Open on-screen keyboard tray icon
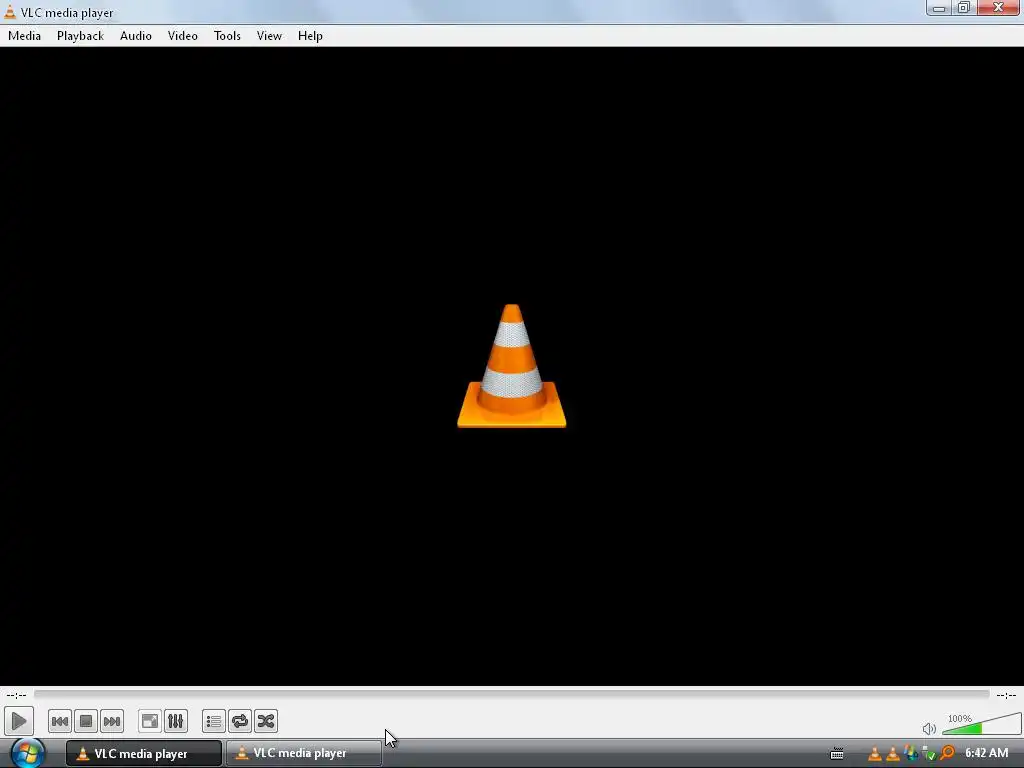The image size is (1024, 768). click(837, 754)
